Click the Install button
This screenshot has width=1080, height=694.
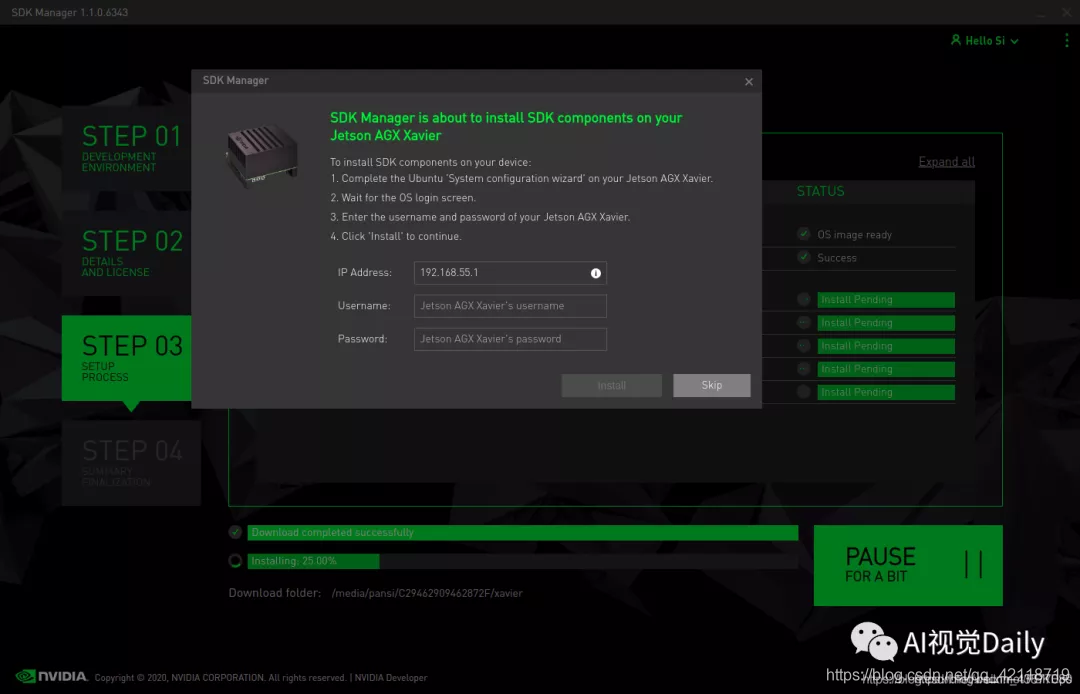[612, 386]
